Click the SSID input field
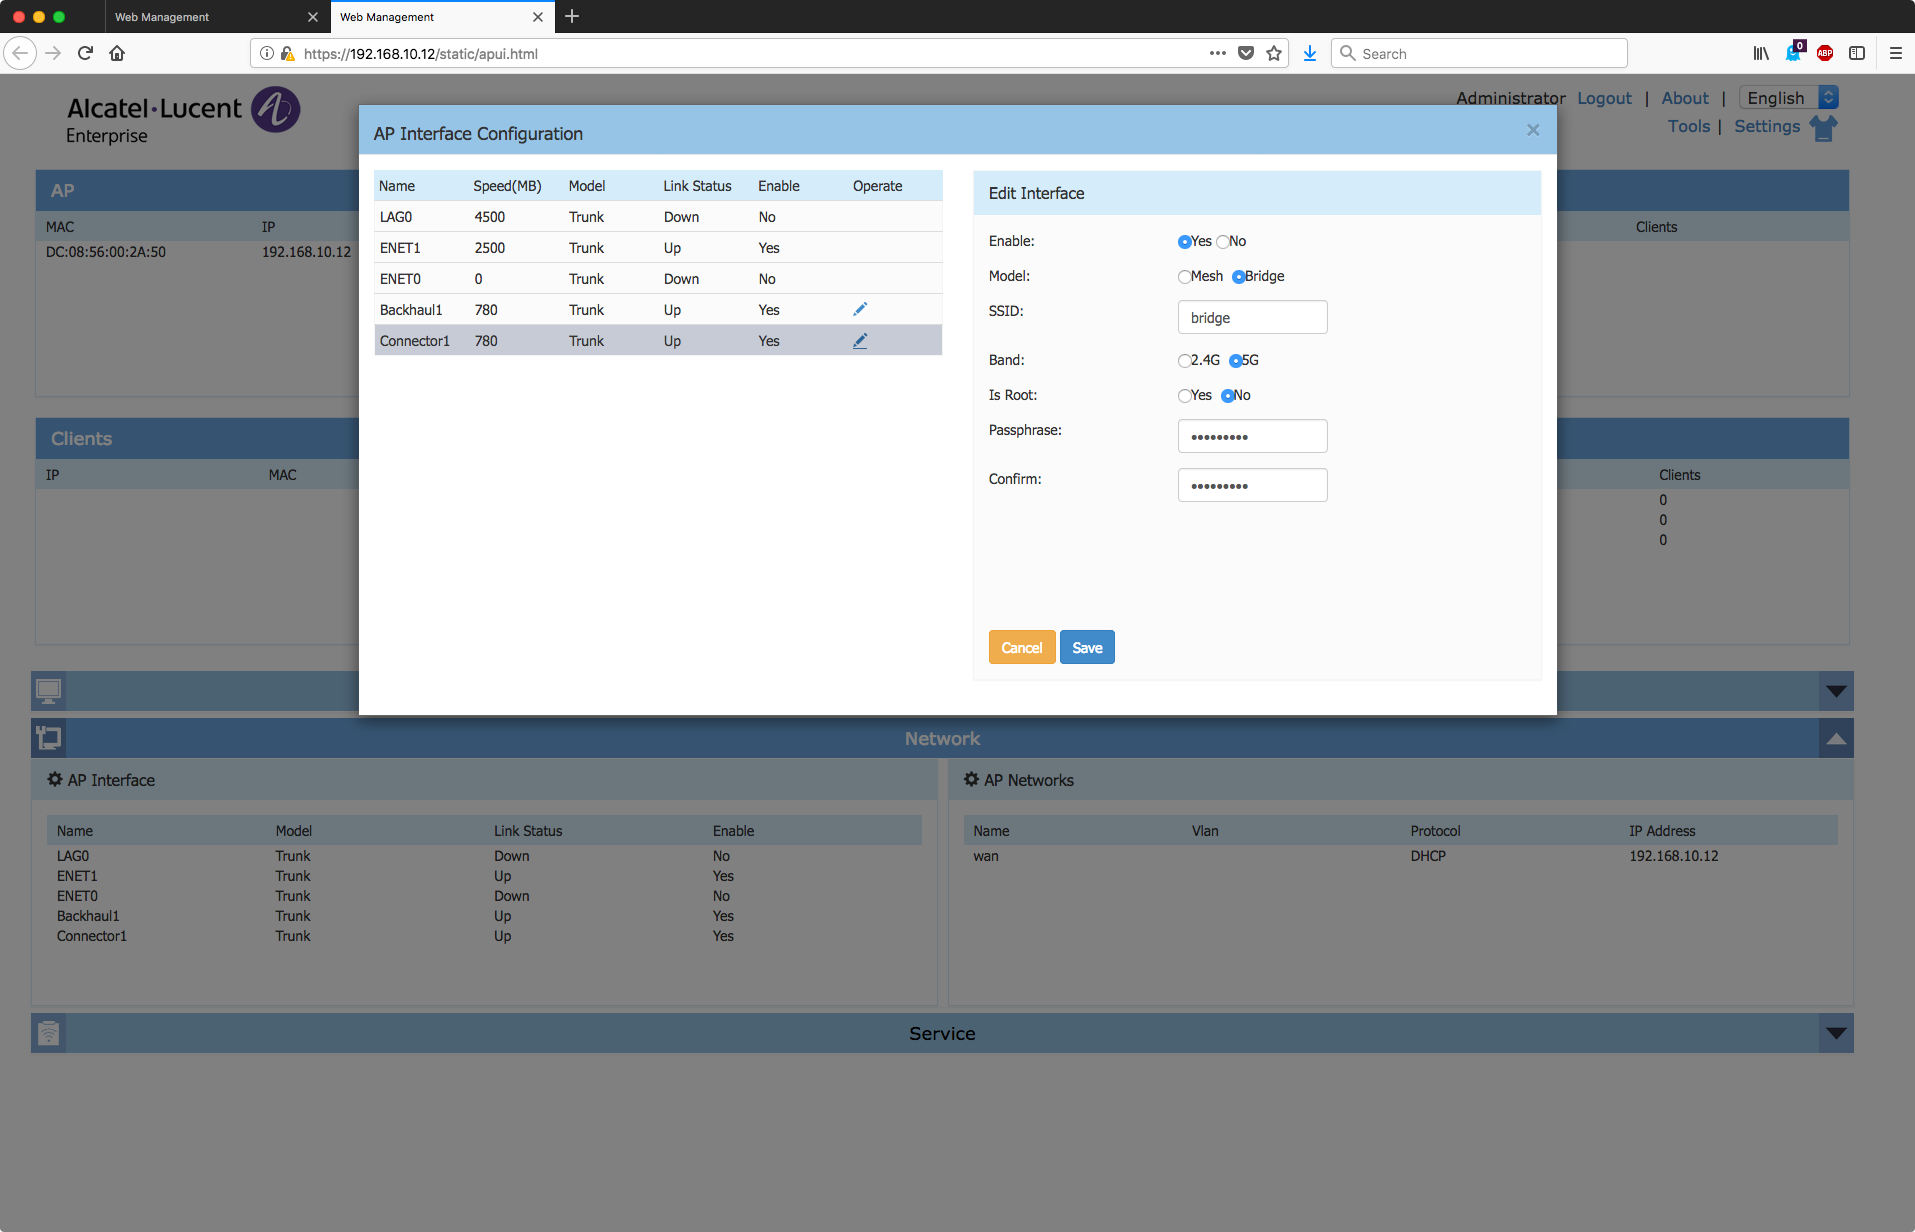The width and height of the screenshot is (1915, 1232). 1252,318
